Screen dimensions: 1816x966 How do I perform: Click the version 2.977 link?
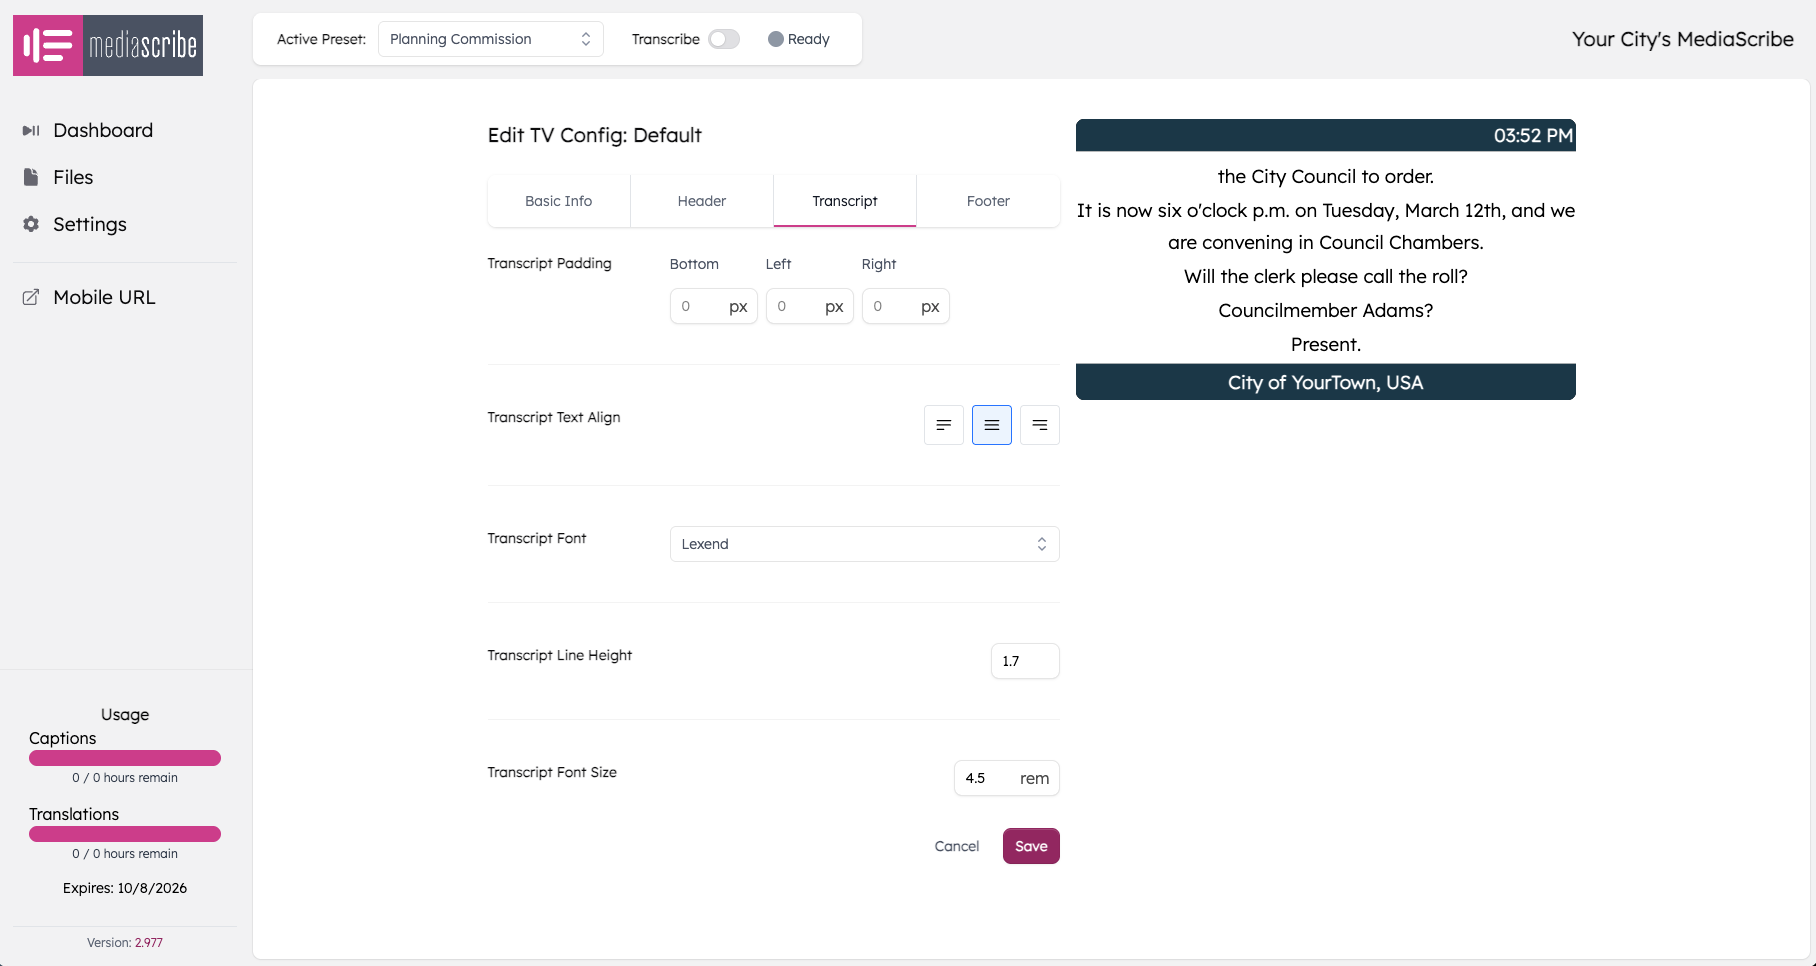(x=148, y=942)
